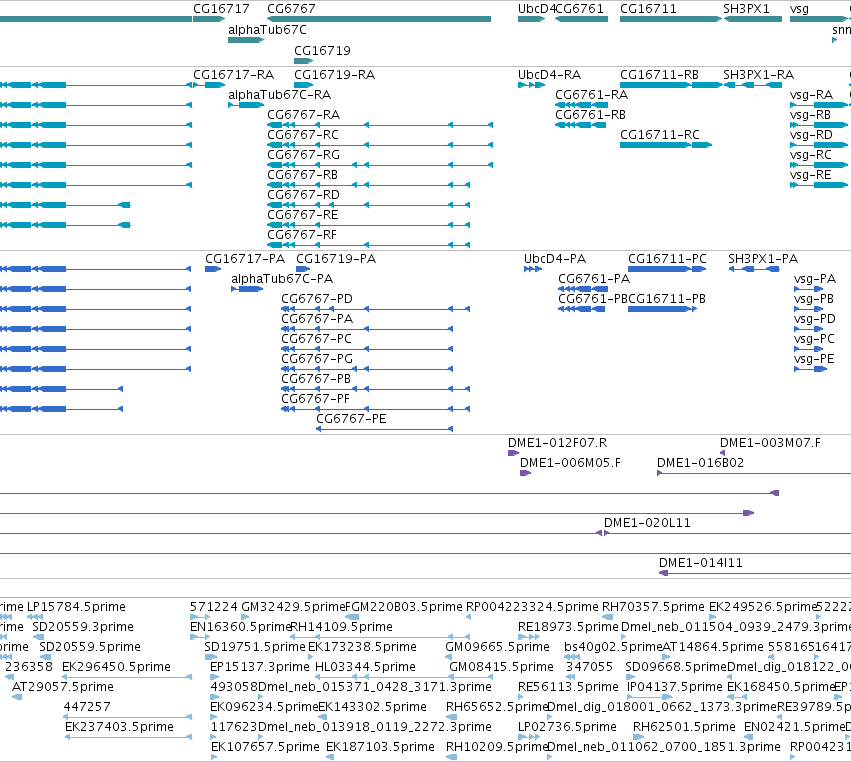Select transcript label CG6767-RA

point(303,115)
